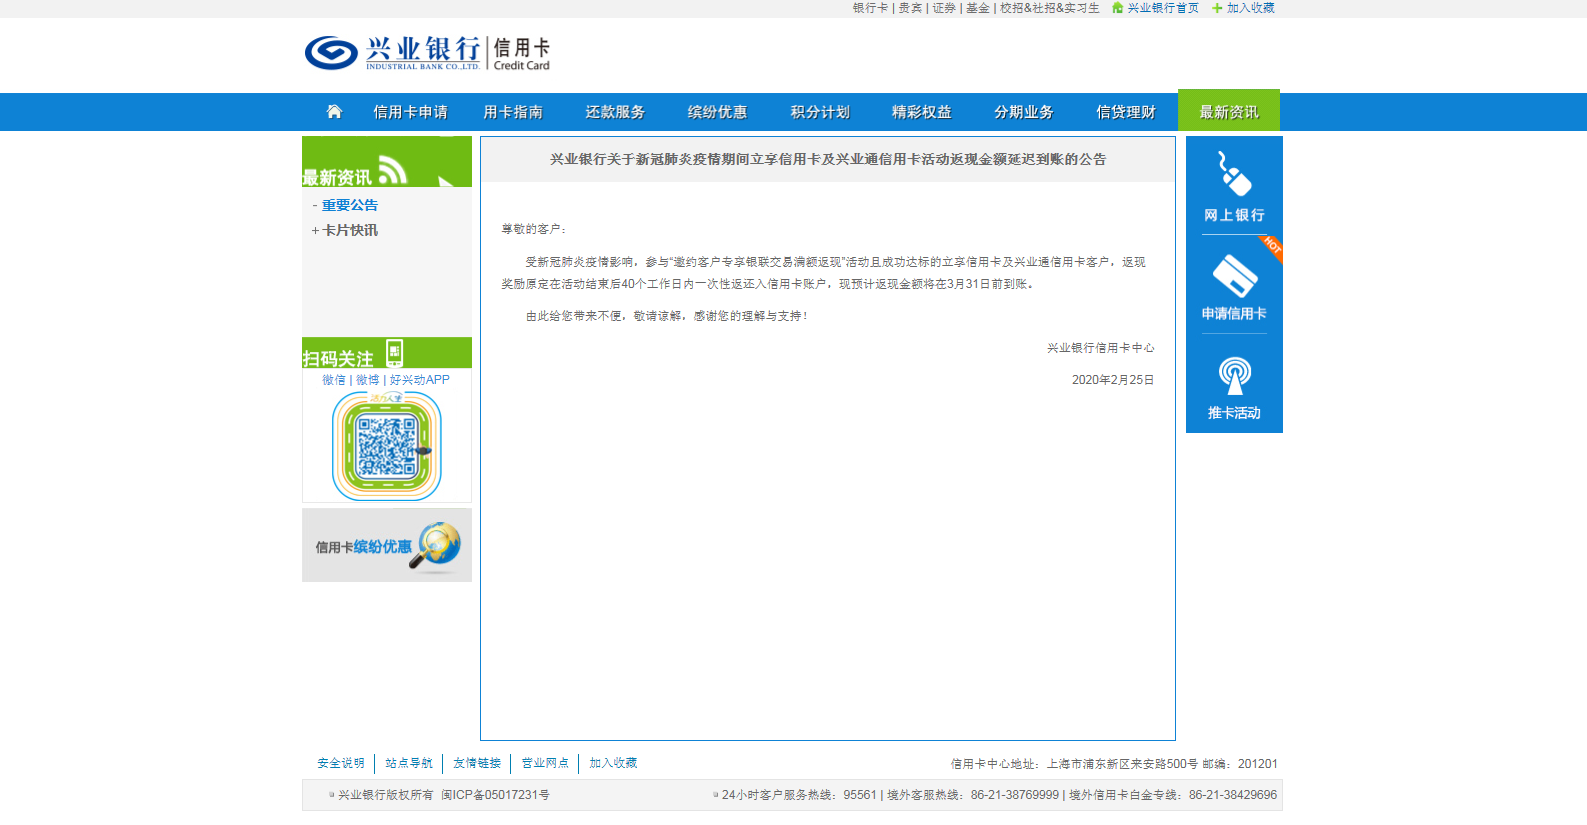The image size is (1587, 825).
Task: Click the QR code image
Action: pos(387,446)
